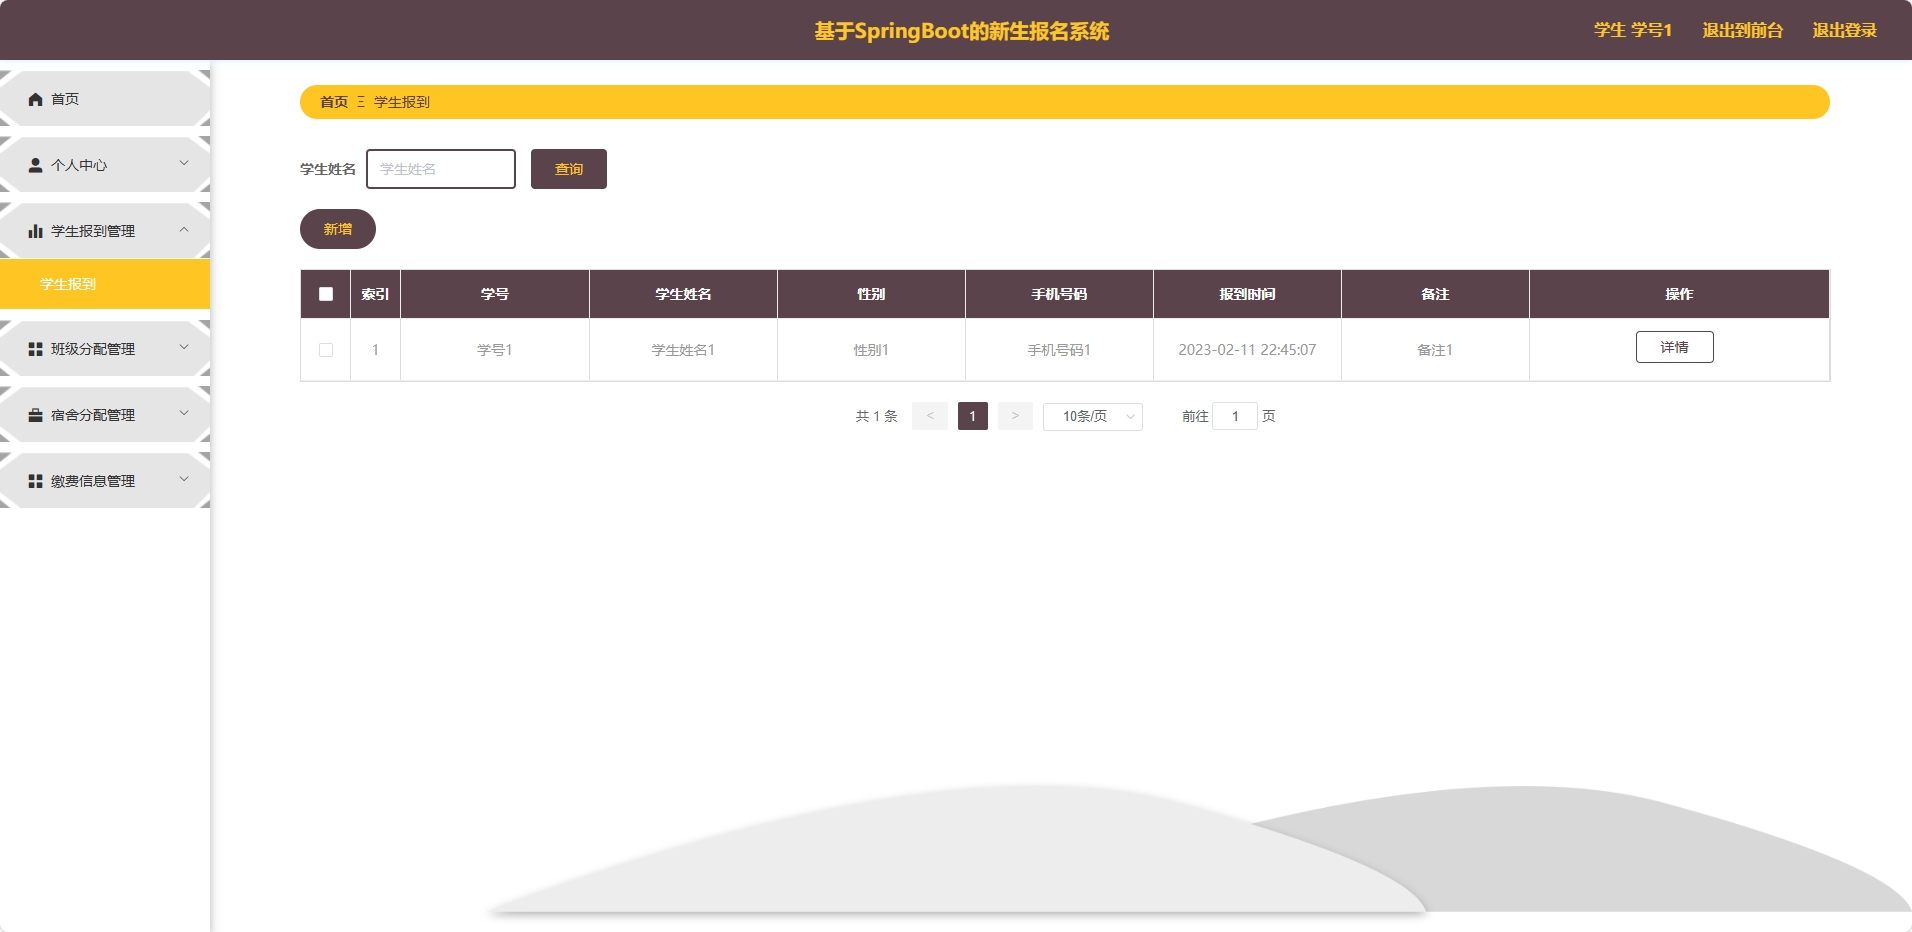
Task: Click the 操作 column header
Action: click(1679, 294)
